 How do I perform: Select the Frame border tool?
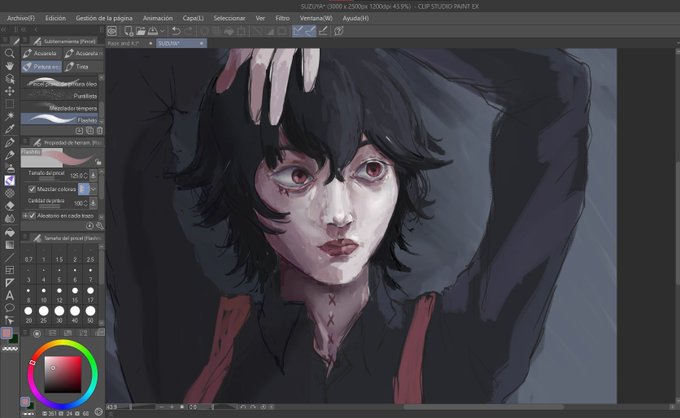(10, 270)
